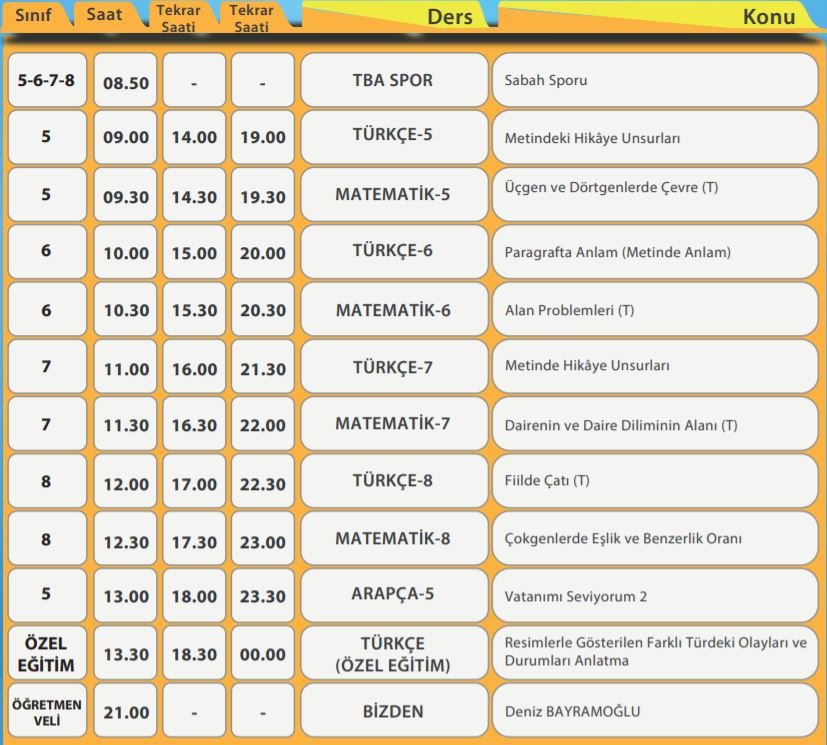Select the 15.30 repeat time
The width and height of the screenshot is (827, 745).
point(194,309)
